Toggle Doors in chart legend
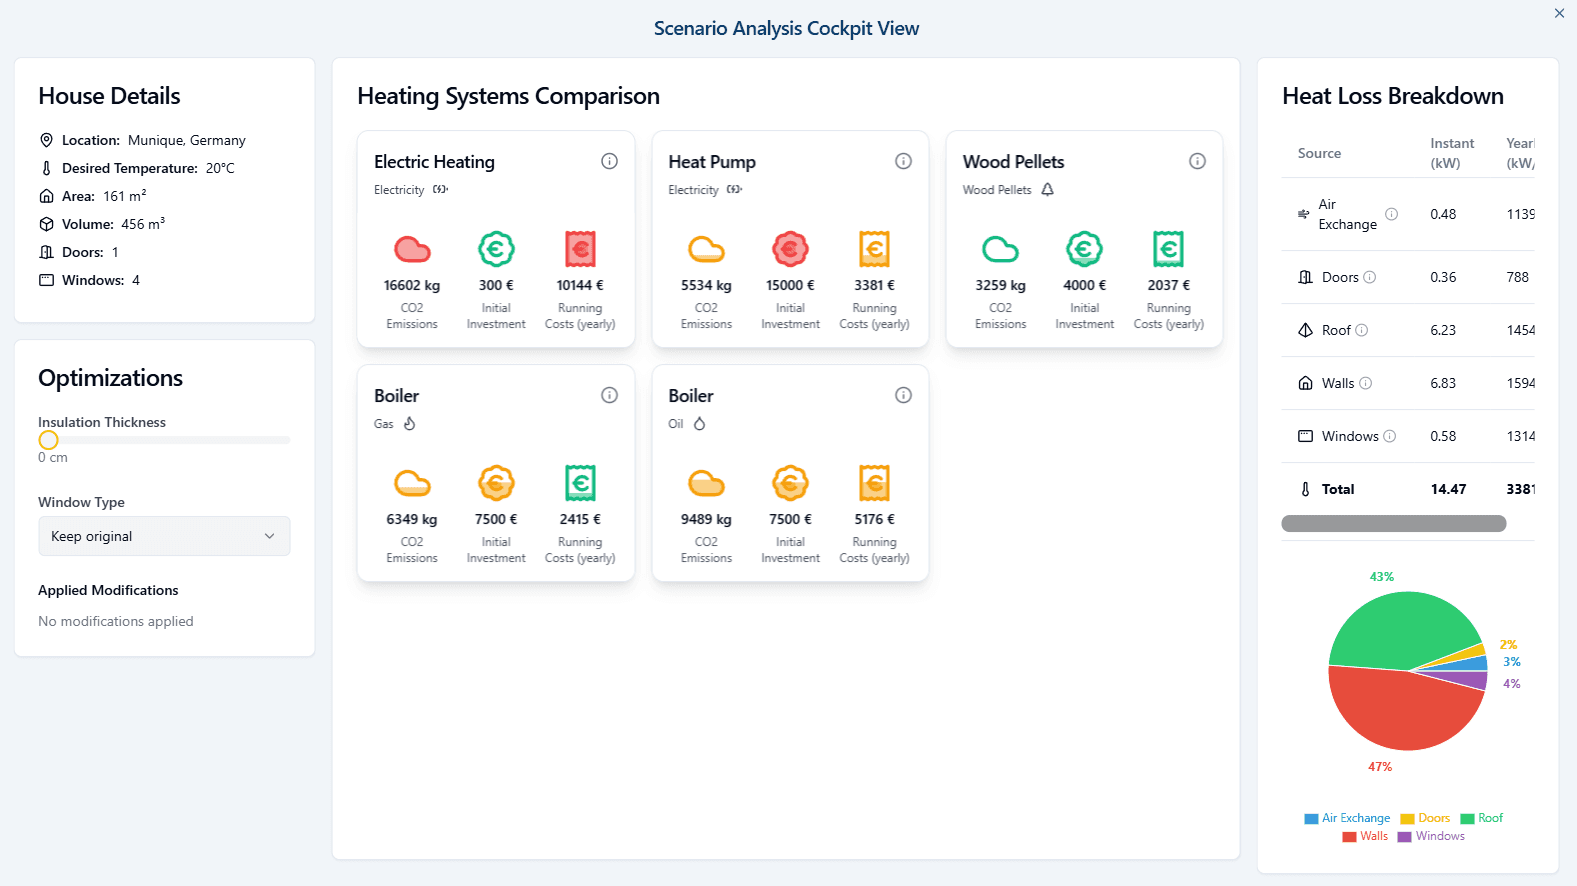Viewport: 1577px width, 886px height. 1425,818
